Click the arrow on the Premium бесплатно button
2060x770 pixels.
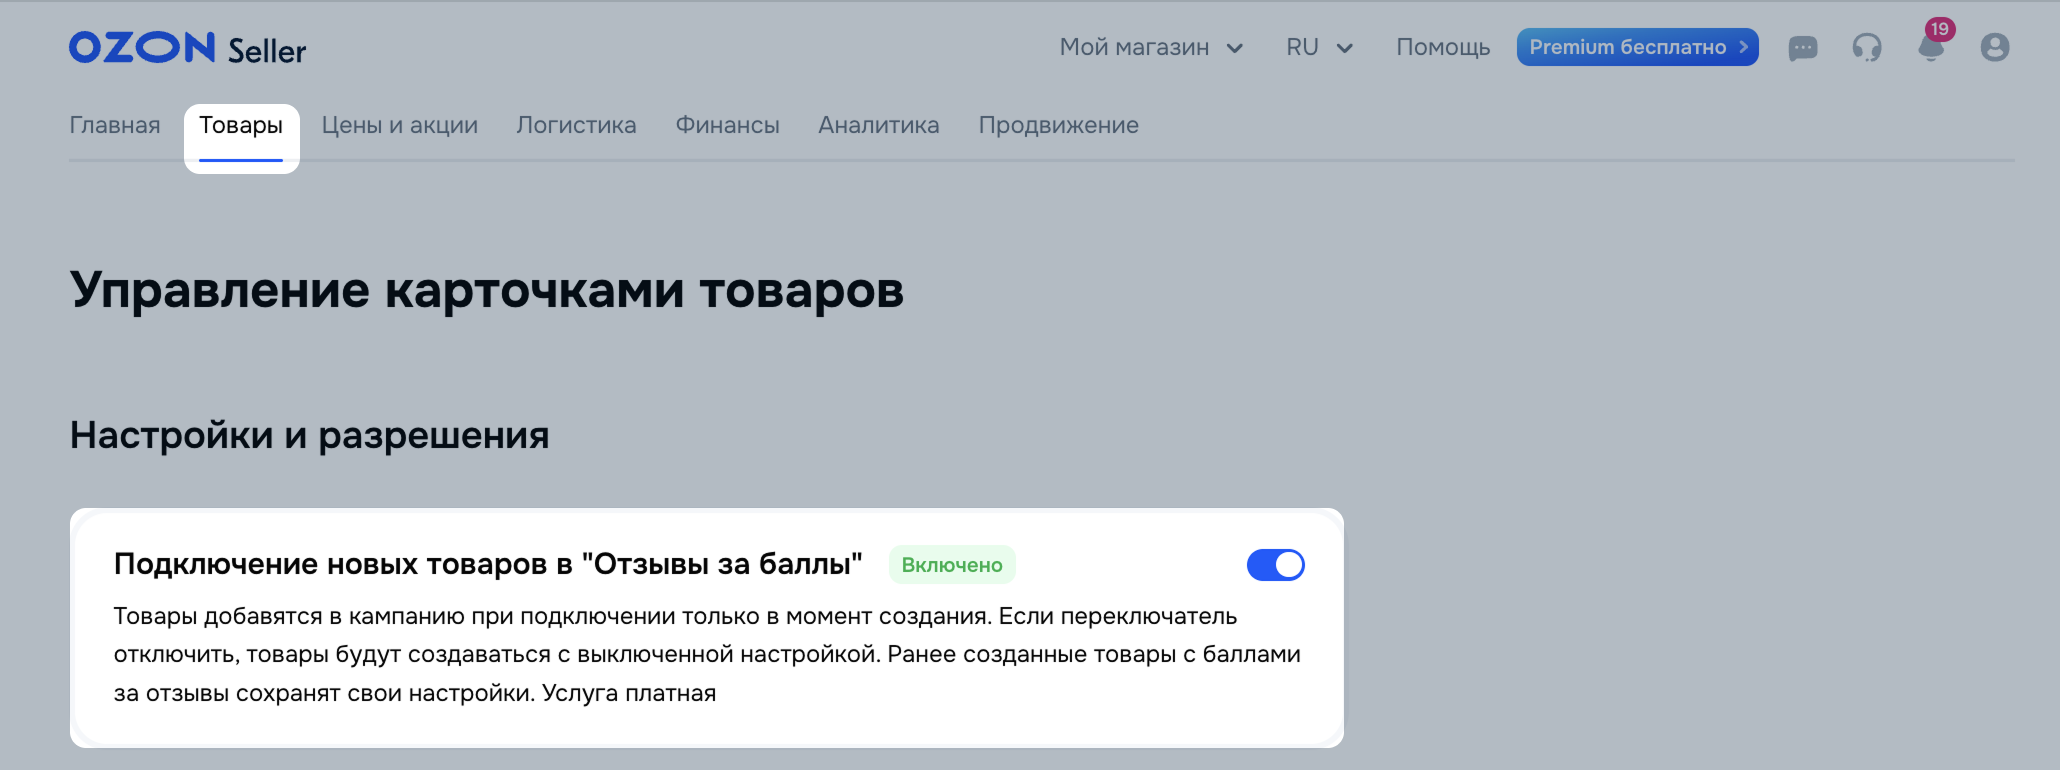coord(1743,47)
